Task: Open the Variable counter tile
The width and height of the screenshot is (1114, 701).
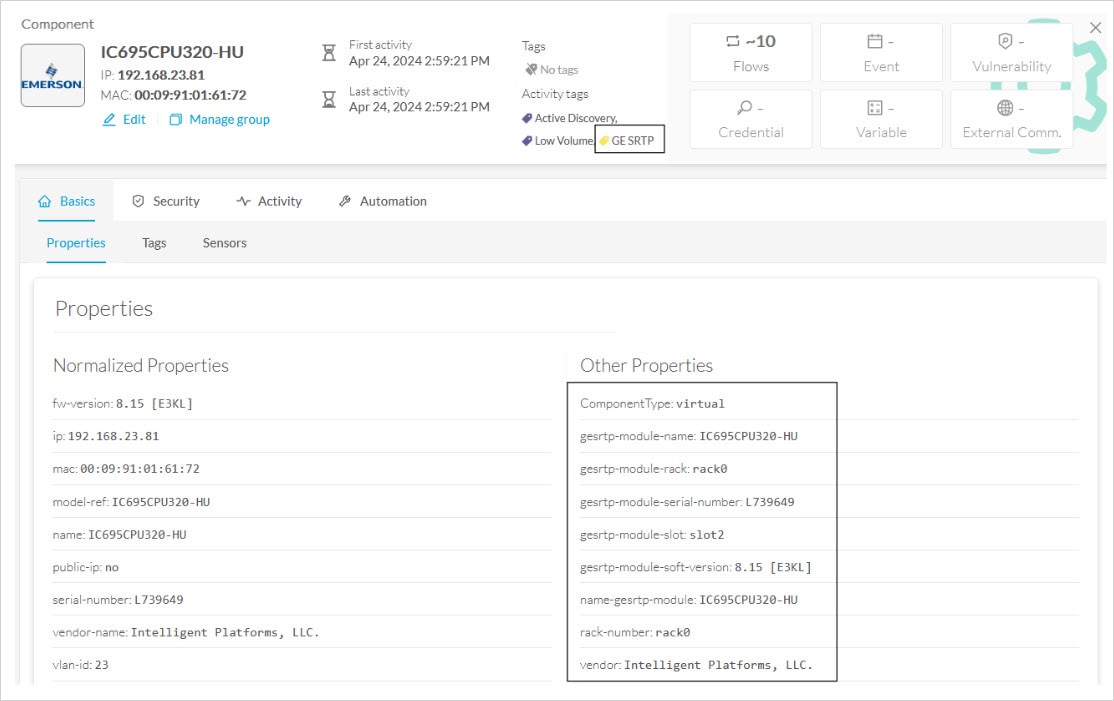Action: click(881, 119)
